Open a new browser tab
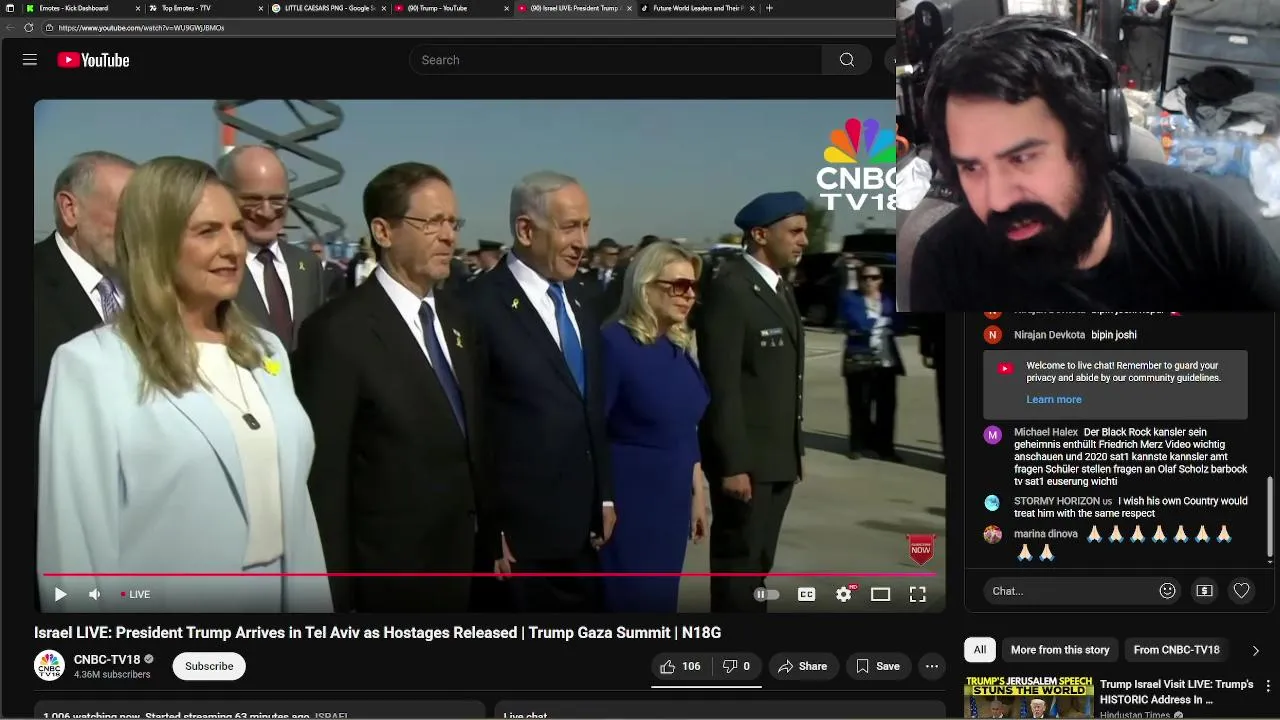 click(x=769, y=8)
